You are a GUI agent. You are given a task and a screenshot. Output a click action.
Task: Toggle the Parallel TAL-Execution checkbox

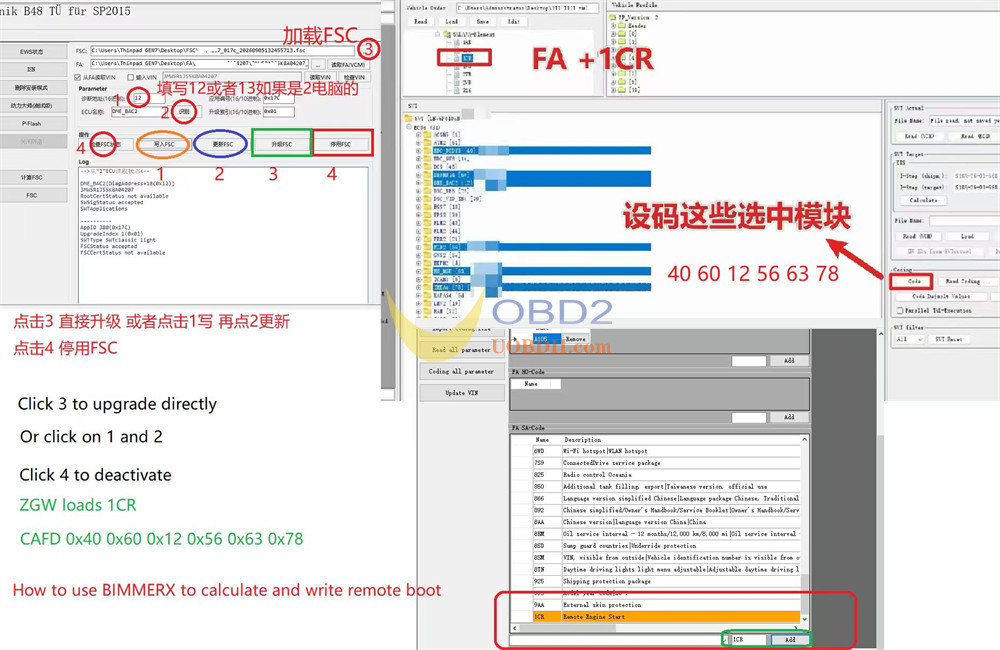pyautogui.click(x=900, y=311)
